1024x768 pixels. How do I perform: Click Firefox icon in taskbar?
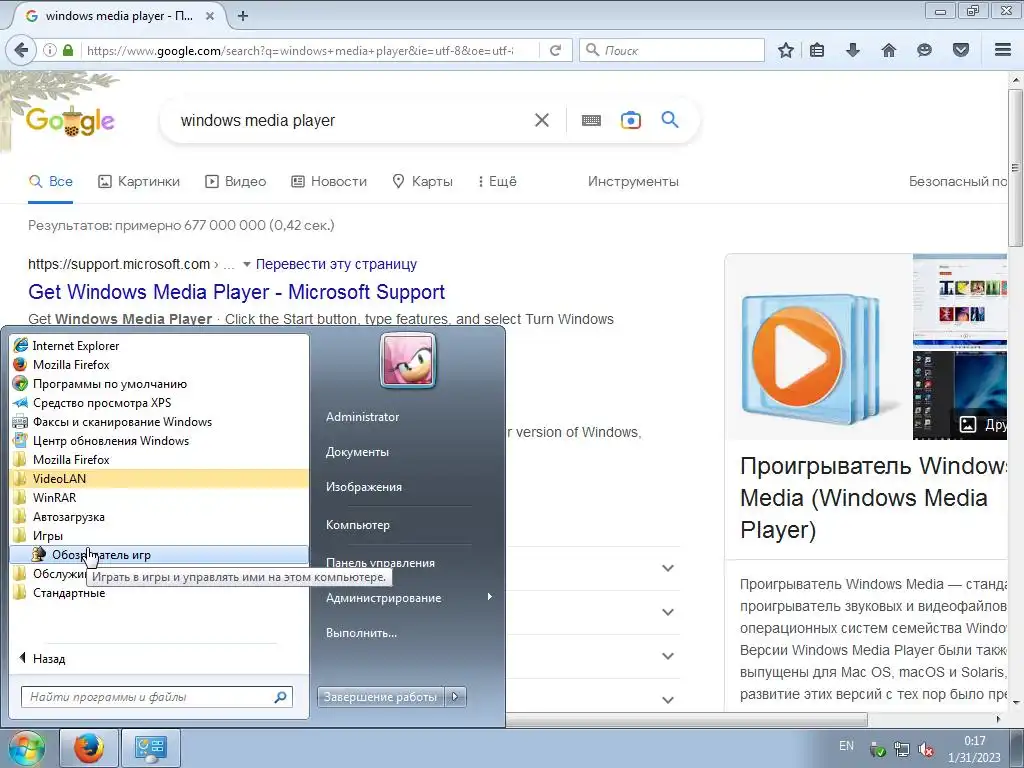[x=89, y=748]
